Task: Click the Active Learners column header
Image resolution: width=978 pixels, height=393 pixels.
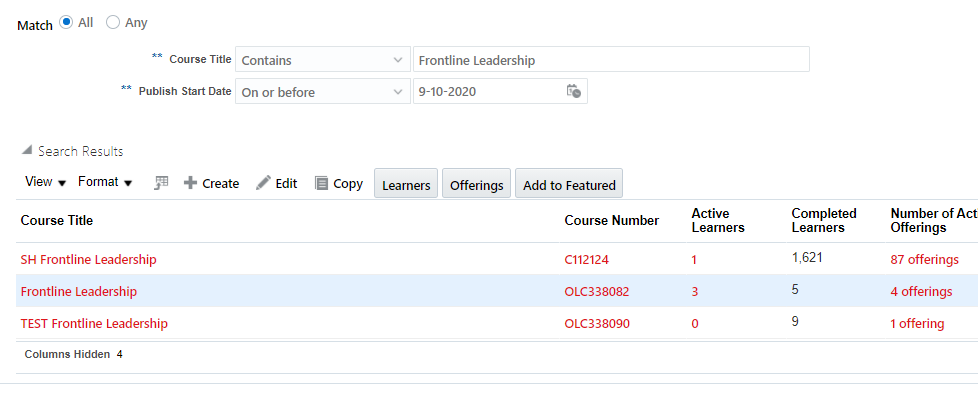Action: (x=718, y=221)
